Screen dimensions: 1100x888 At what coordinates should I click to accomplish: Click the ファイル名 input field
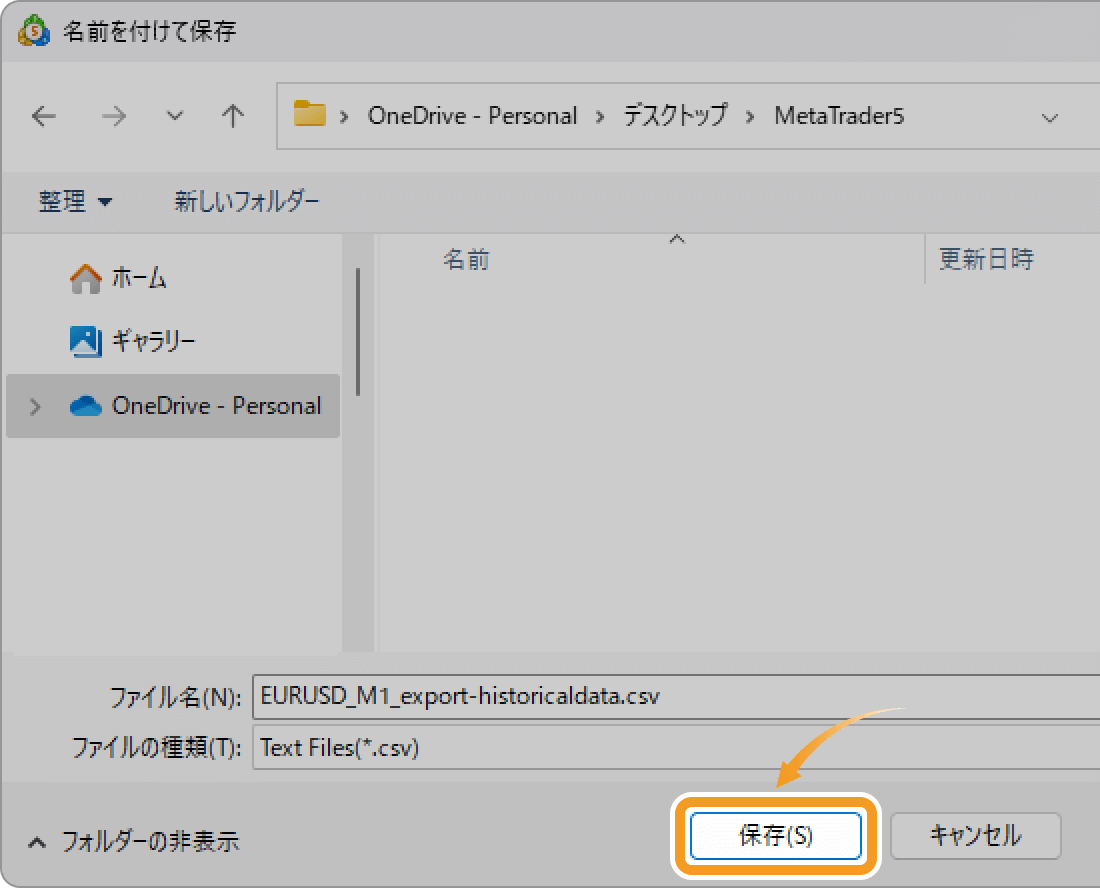tap(676, 697)
